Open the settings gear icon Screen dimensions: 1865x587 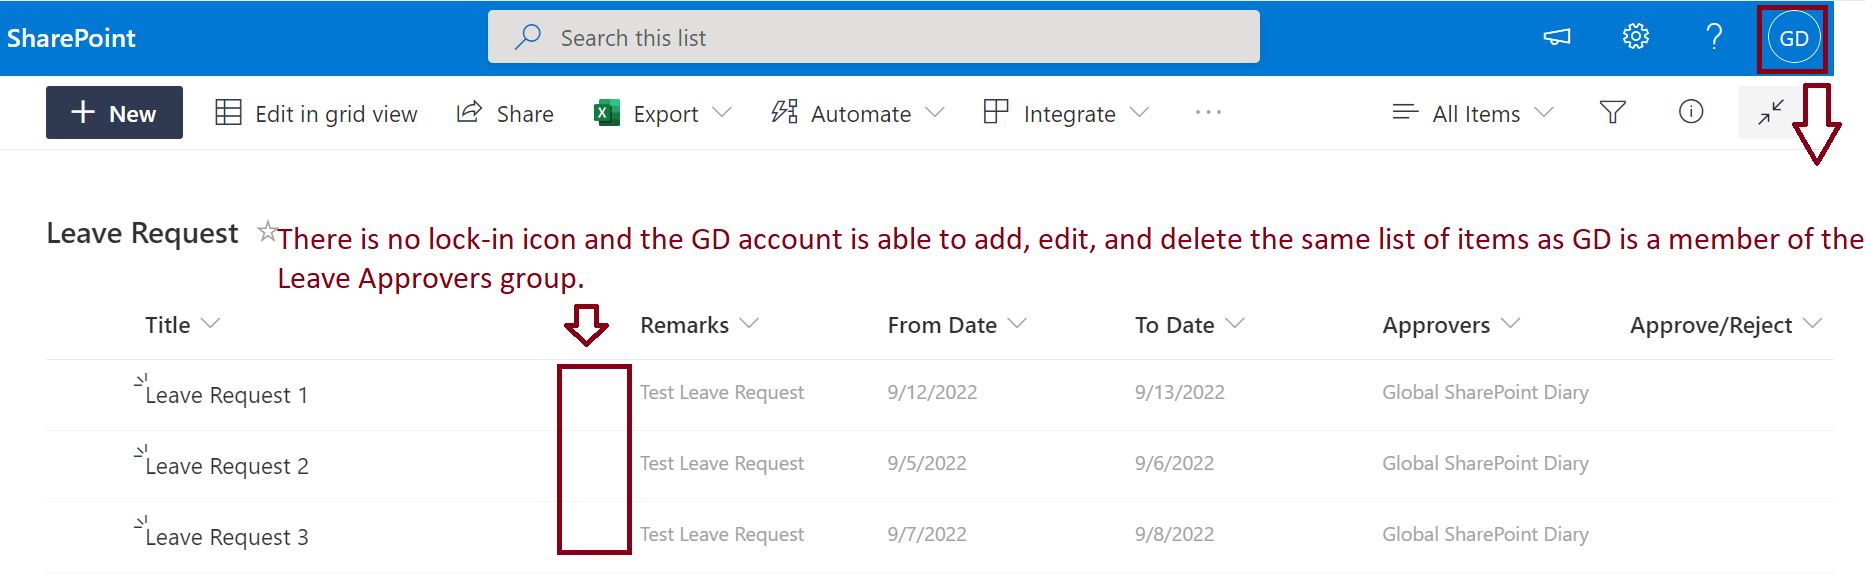point(1635,38)
